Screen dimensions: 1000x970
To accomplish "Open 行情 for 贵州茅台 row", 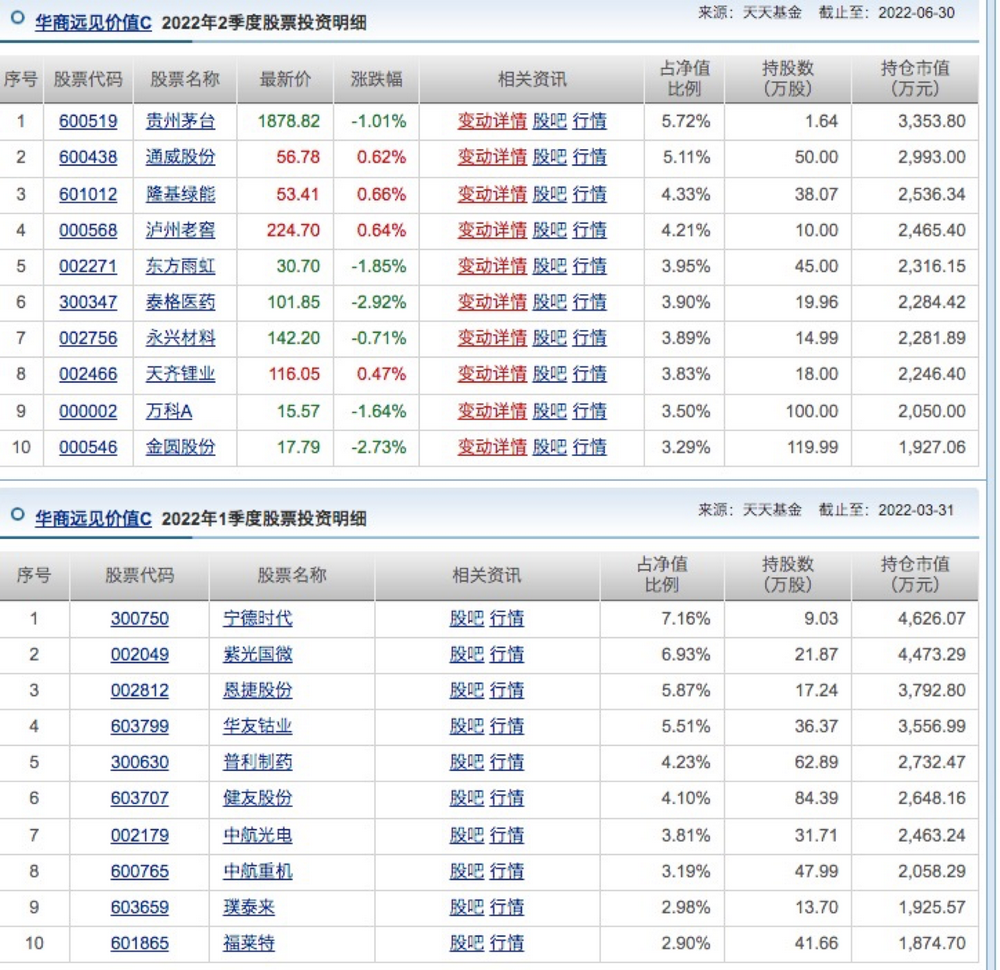I will click(589, 121).
